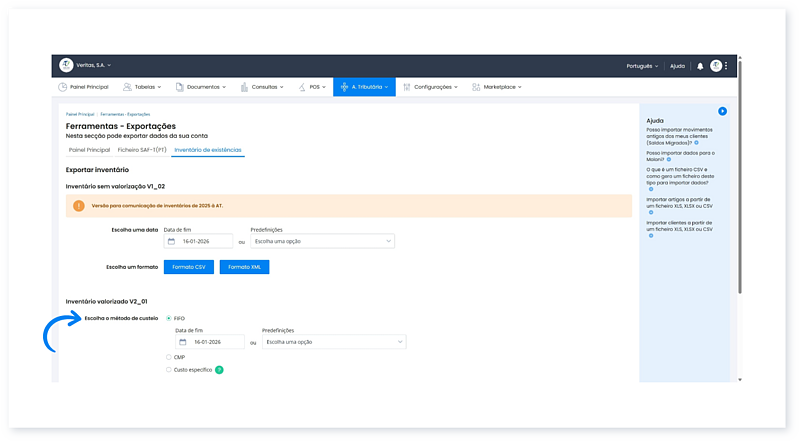
Task: Open the A. Tributária menu
Action: [363, 87]
